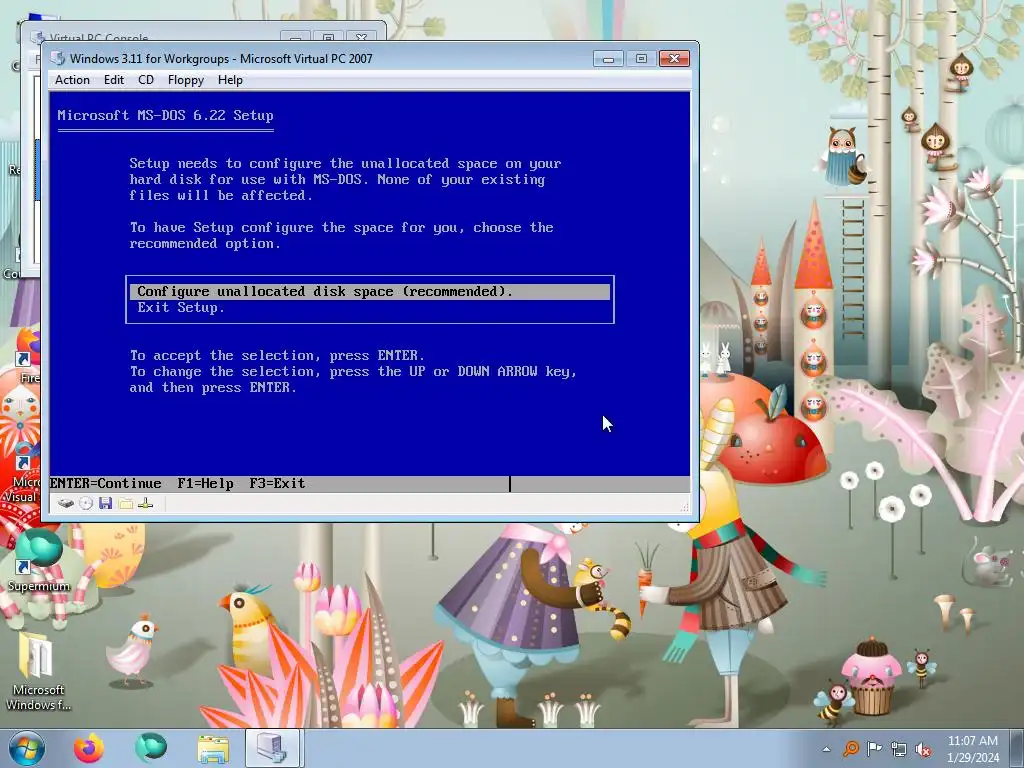
Task: Click the network adapter status icon
Action: (146, 503)
